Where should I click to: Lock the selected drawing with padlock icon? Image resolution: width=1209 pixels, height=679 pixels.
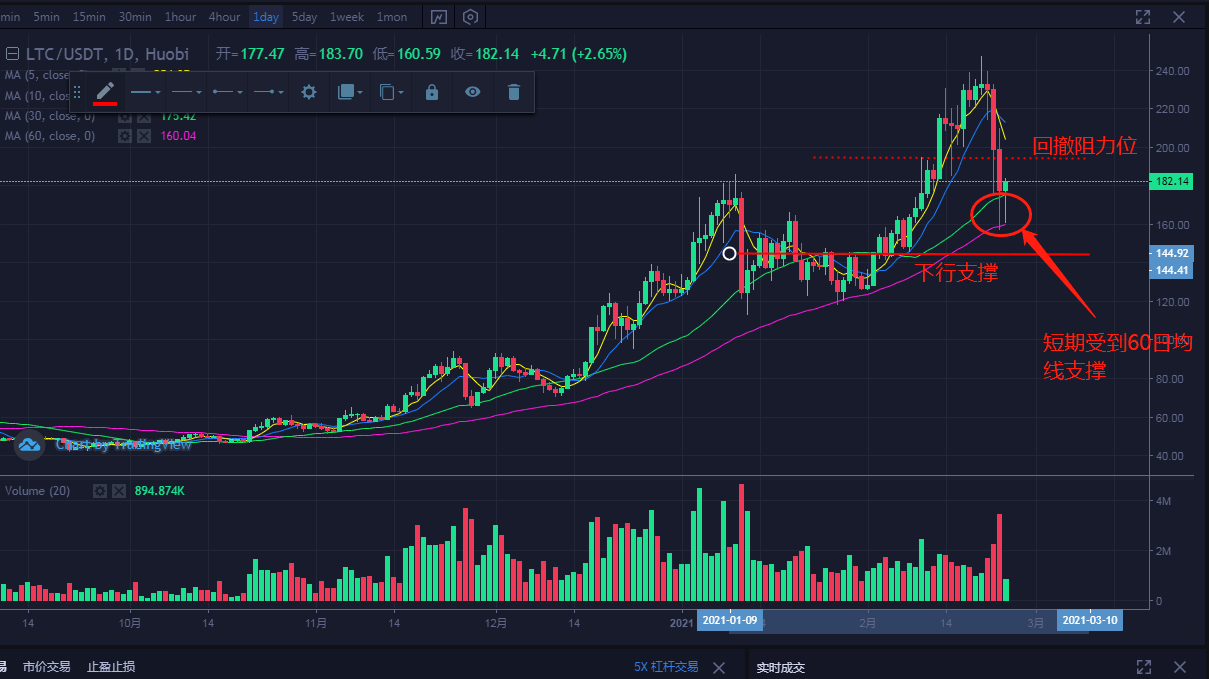click(432, 92)
